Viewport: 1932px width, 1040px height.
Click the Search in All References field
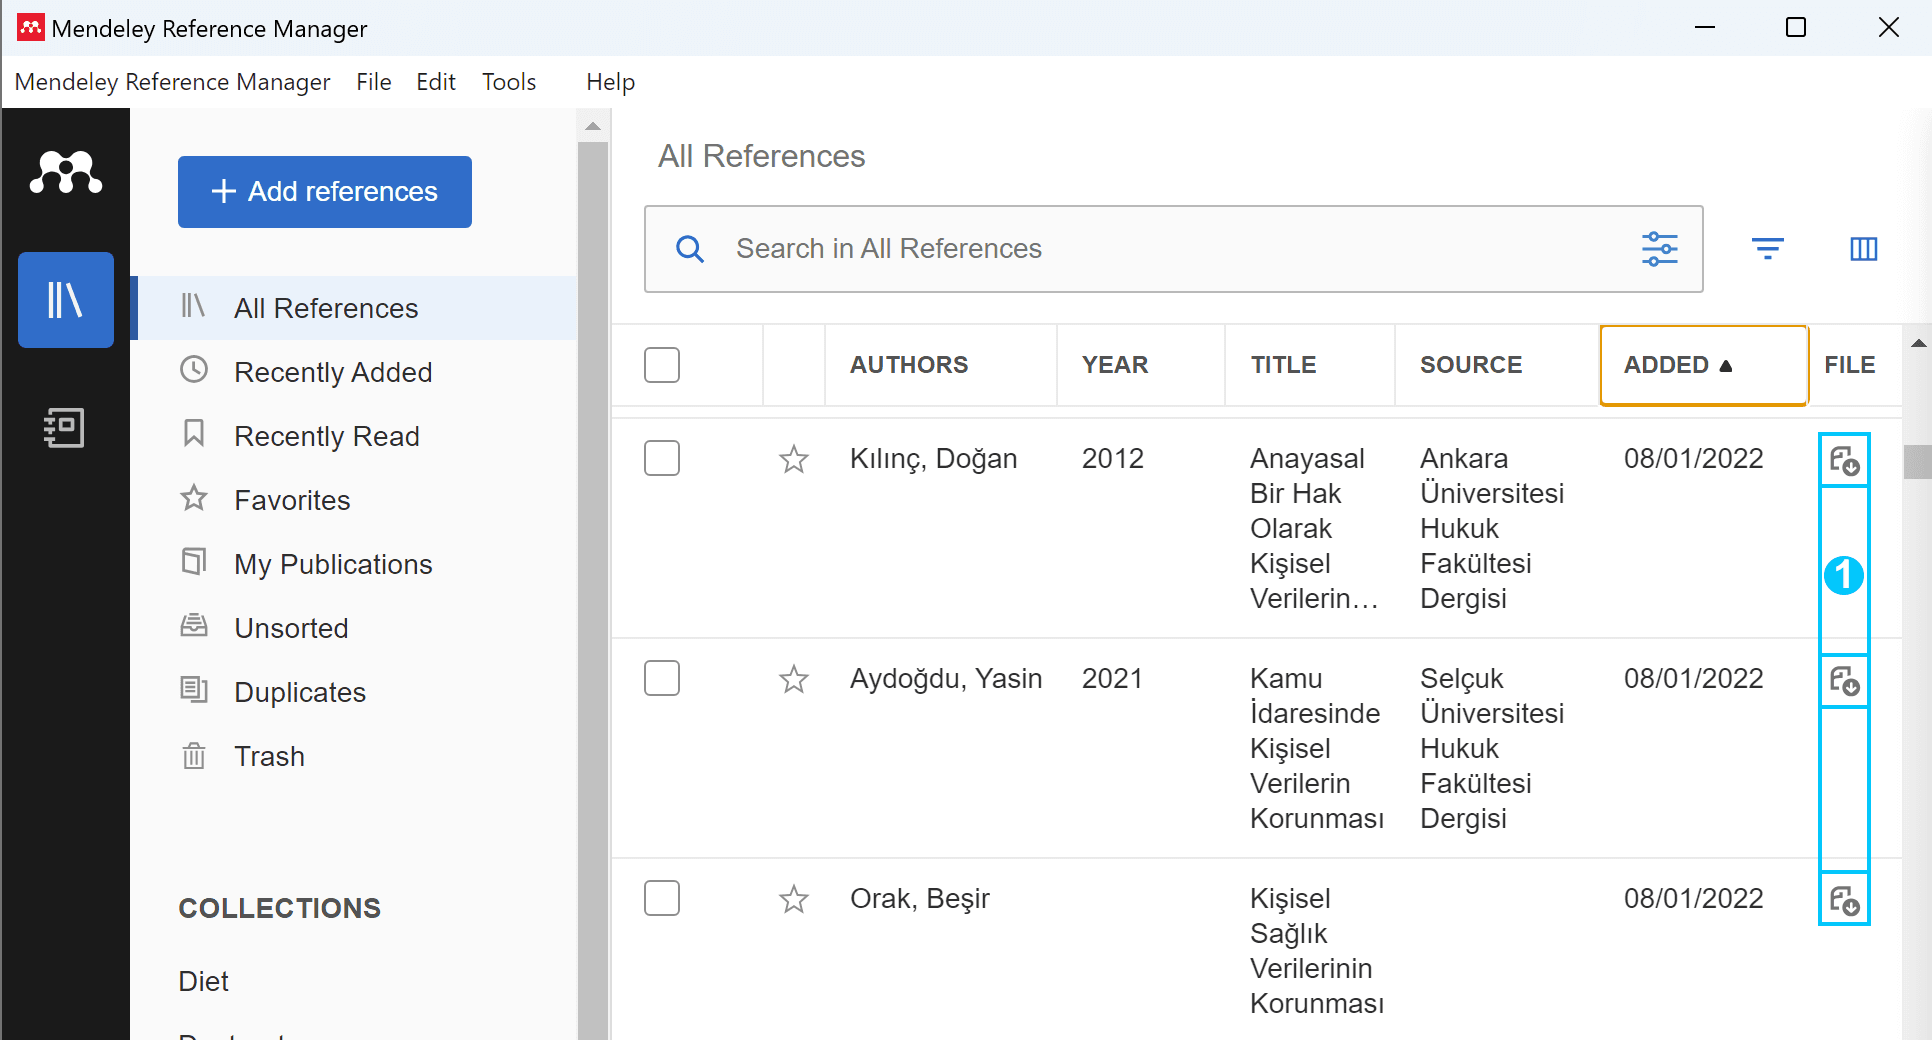coord(1174,249)
